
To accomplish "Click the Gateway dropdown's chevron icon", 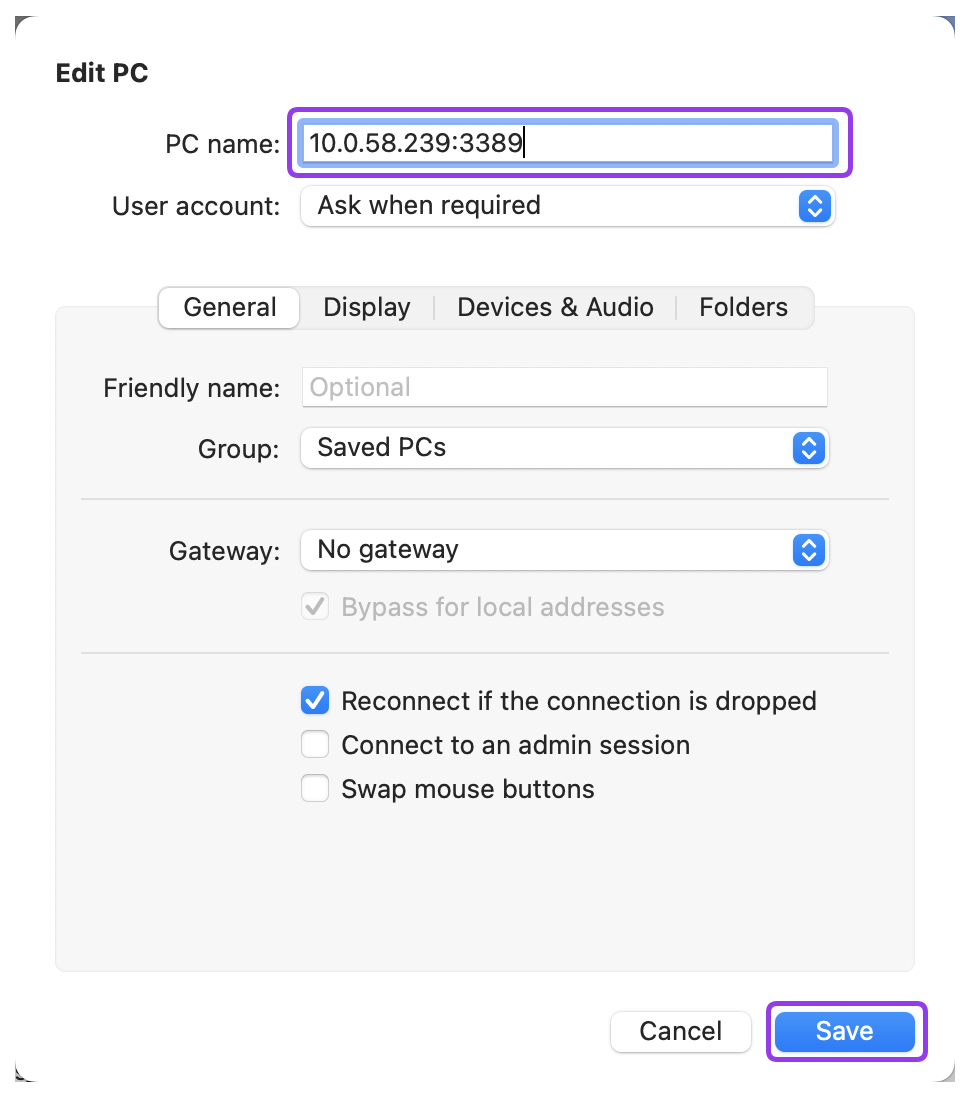I will [x=809, y=550].
